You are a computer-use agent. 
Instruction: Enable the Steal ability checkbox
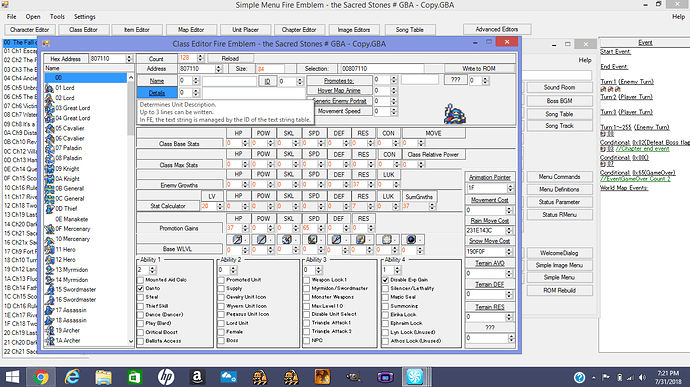coord(140,297)
